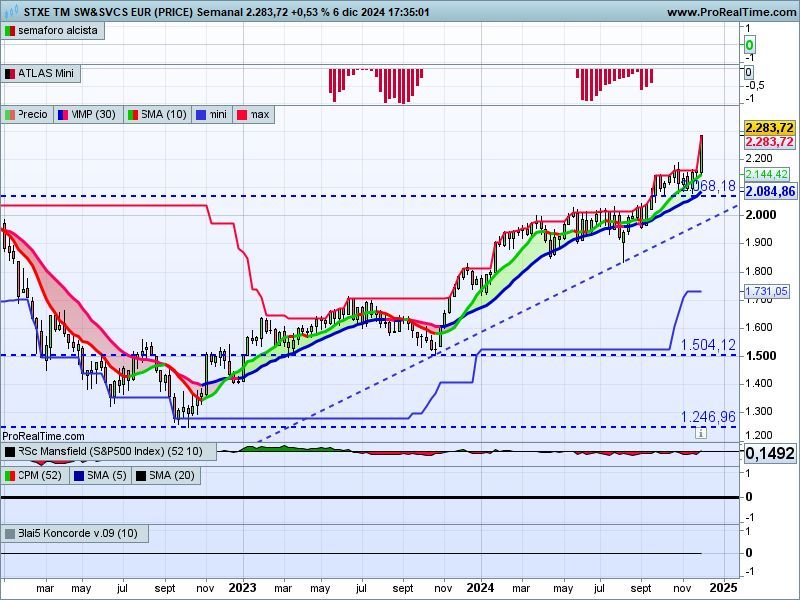
Task: Click the 2023 year label on time axis
Action: pos(242,588)
